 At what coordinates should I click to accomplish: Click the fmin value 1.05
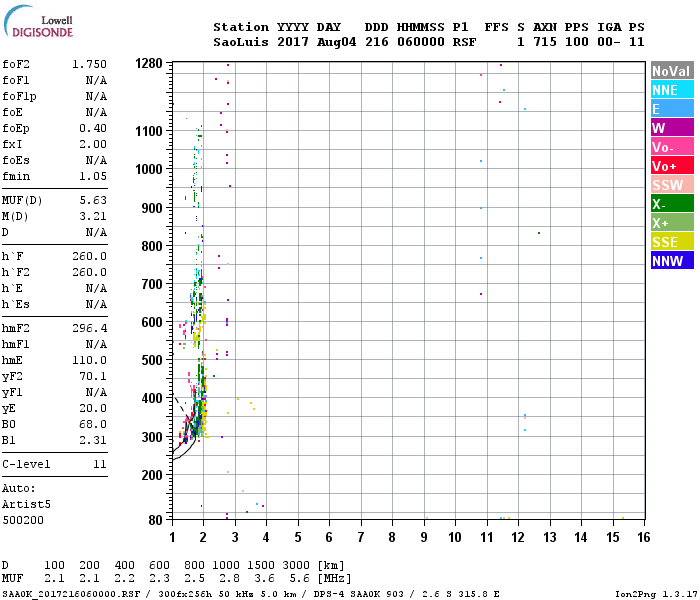pyautogui.click(x=93, y=176)
